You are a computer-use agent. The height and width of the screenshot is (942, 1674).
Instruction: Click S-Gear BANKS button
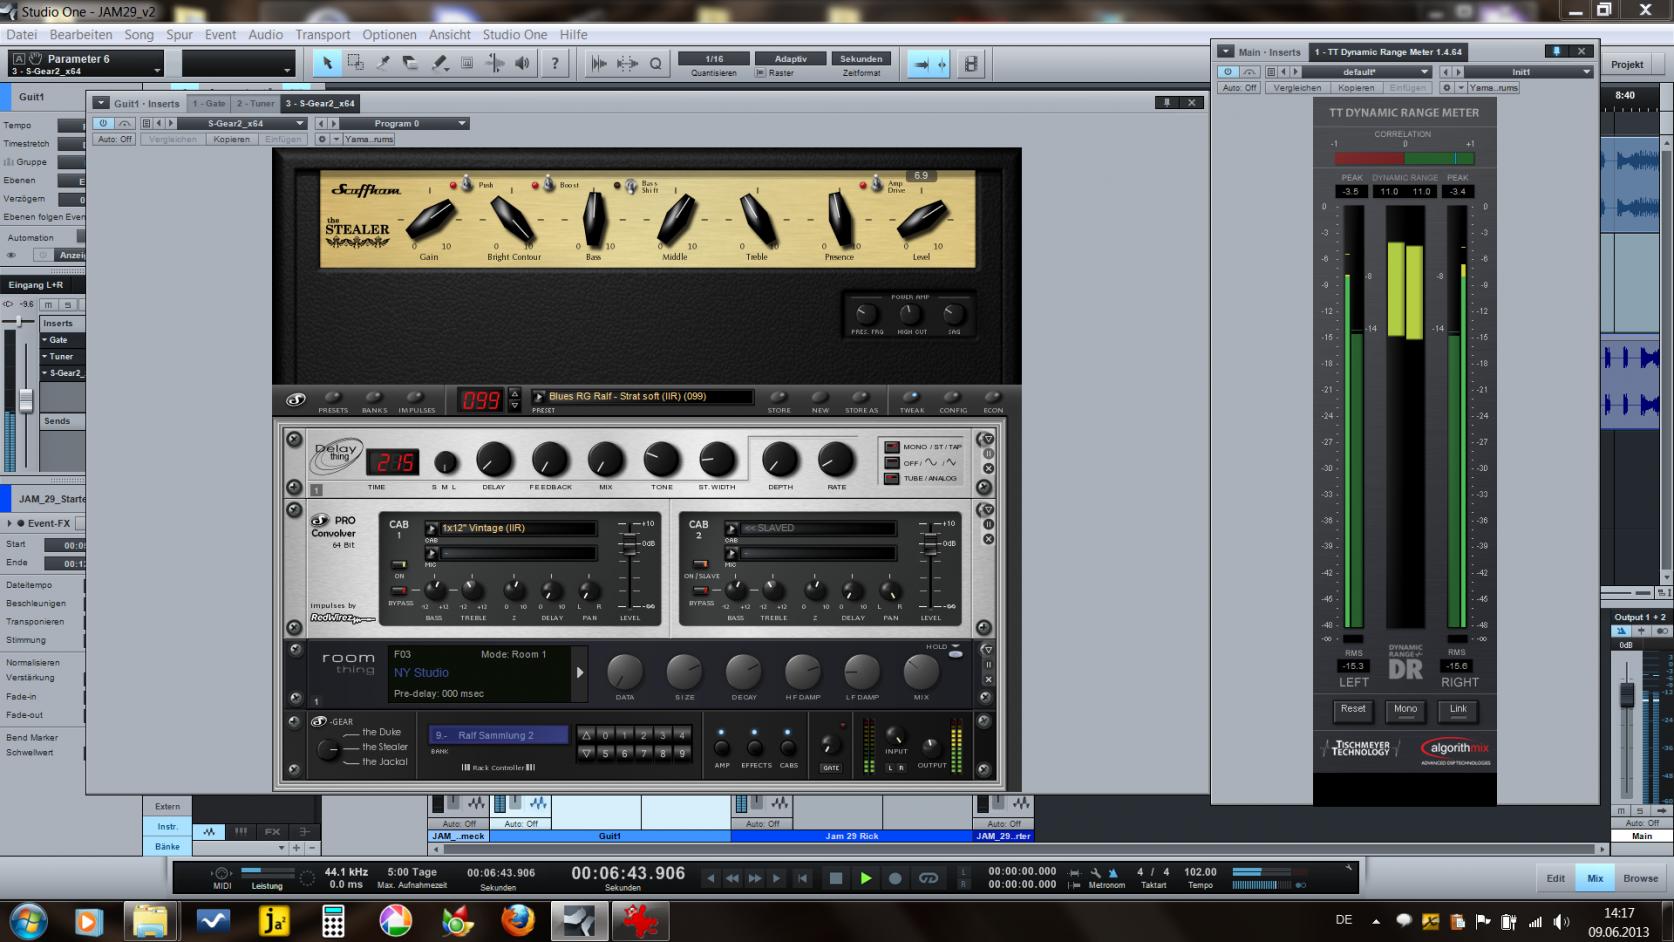(x=374, y=397)
